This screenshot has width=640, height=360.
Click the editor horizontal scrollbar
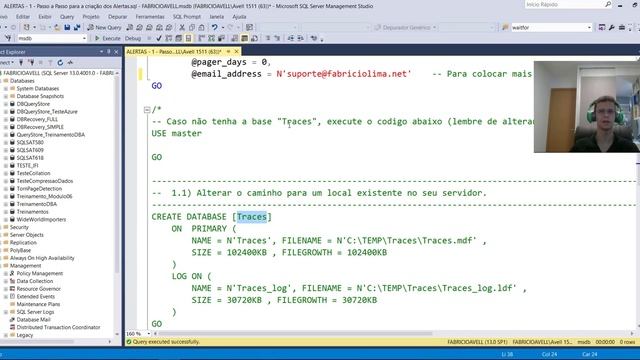296,333
